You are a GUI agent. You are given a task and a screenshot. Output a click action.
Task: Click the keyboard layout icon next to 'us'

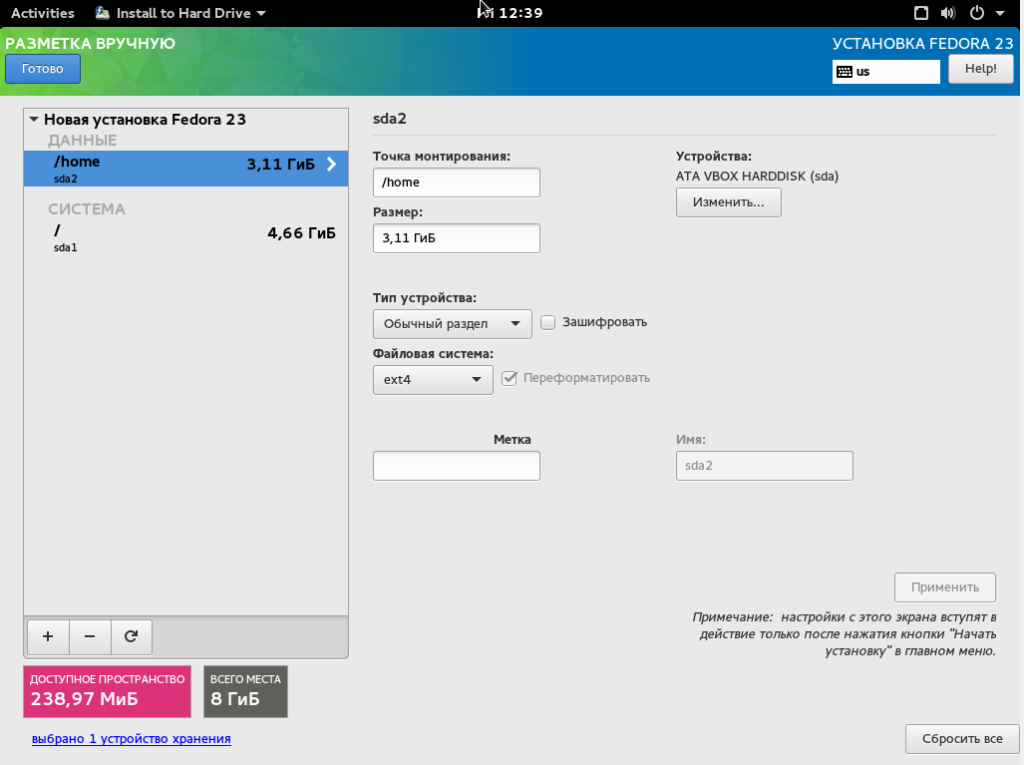click(x=846, y=71)
